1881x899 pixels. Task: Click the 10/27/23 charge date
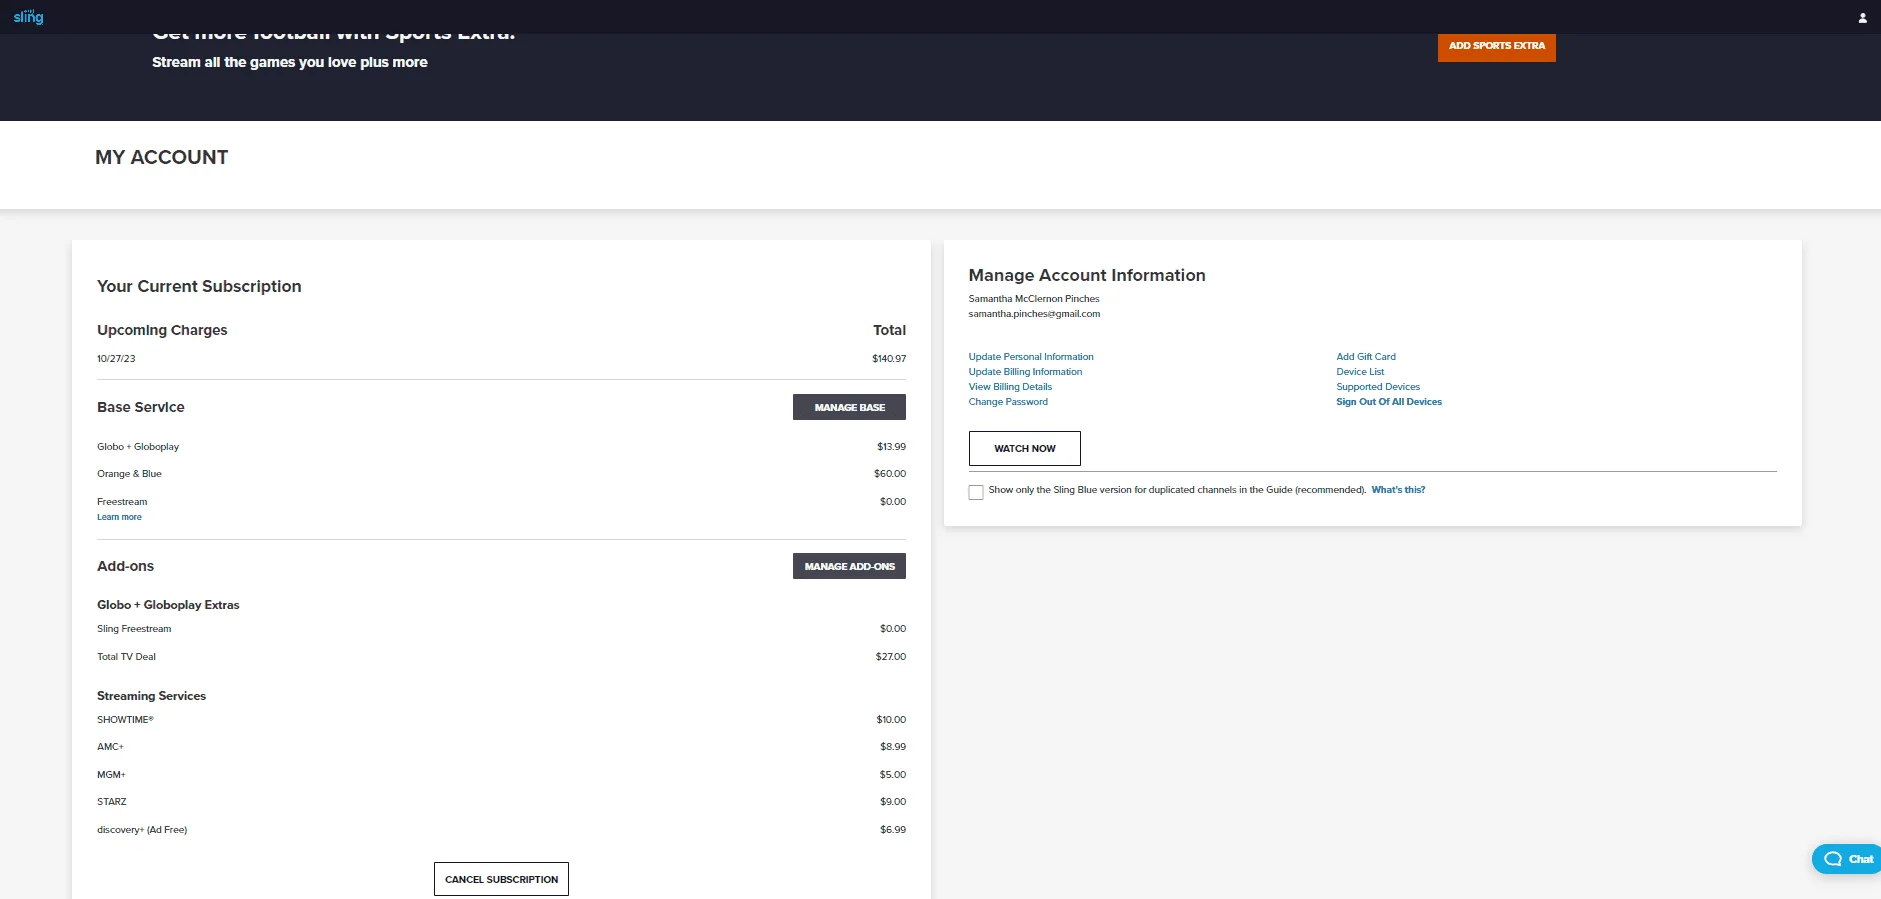116,359
